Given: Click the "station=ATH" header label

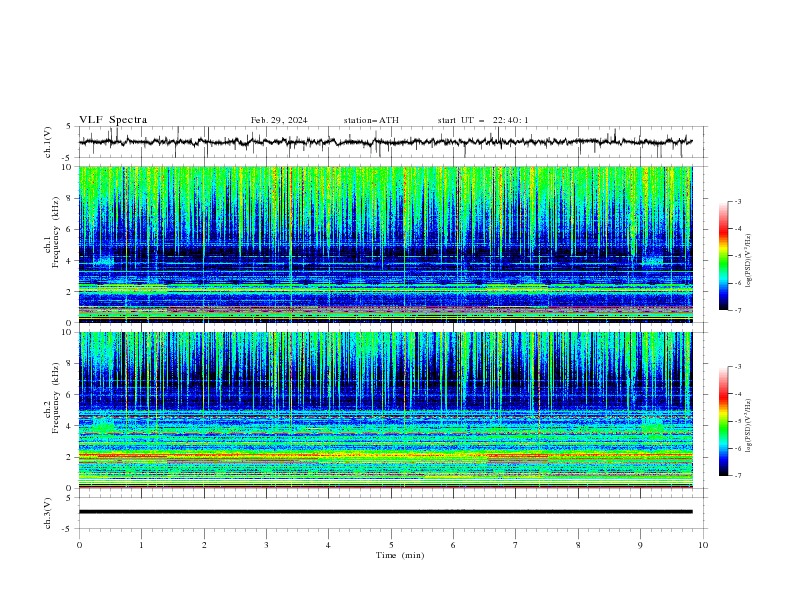Looking at the screenshot, I should [x=371, y=120].
